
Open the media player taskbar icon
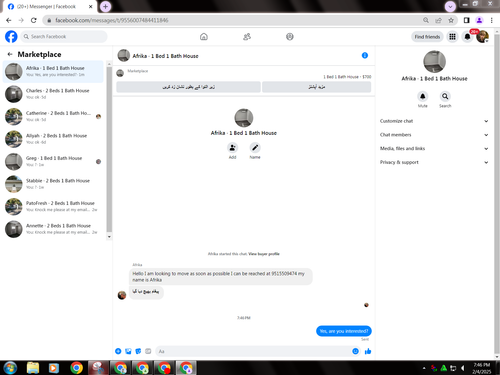point(53,368)
